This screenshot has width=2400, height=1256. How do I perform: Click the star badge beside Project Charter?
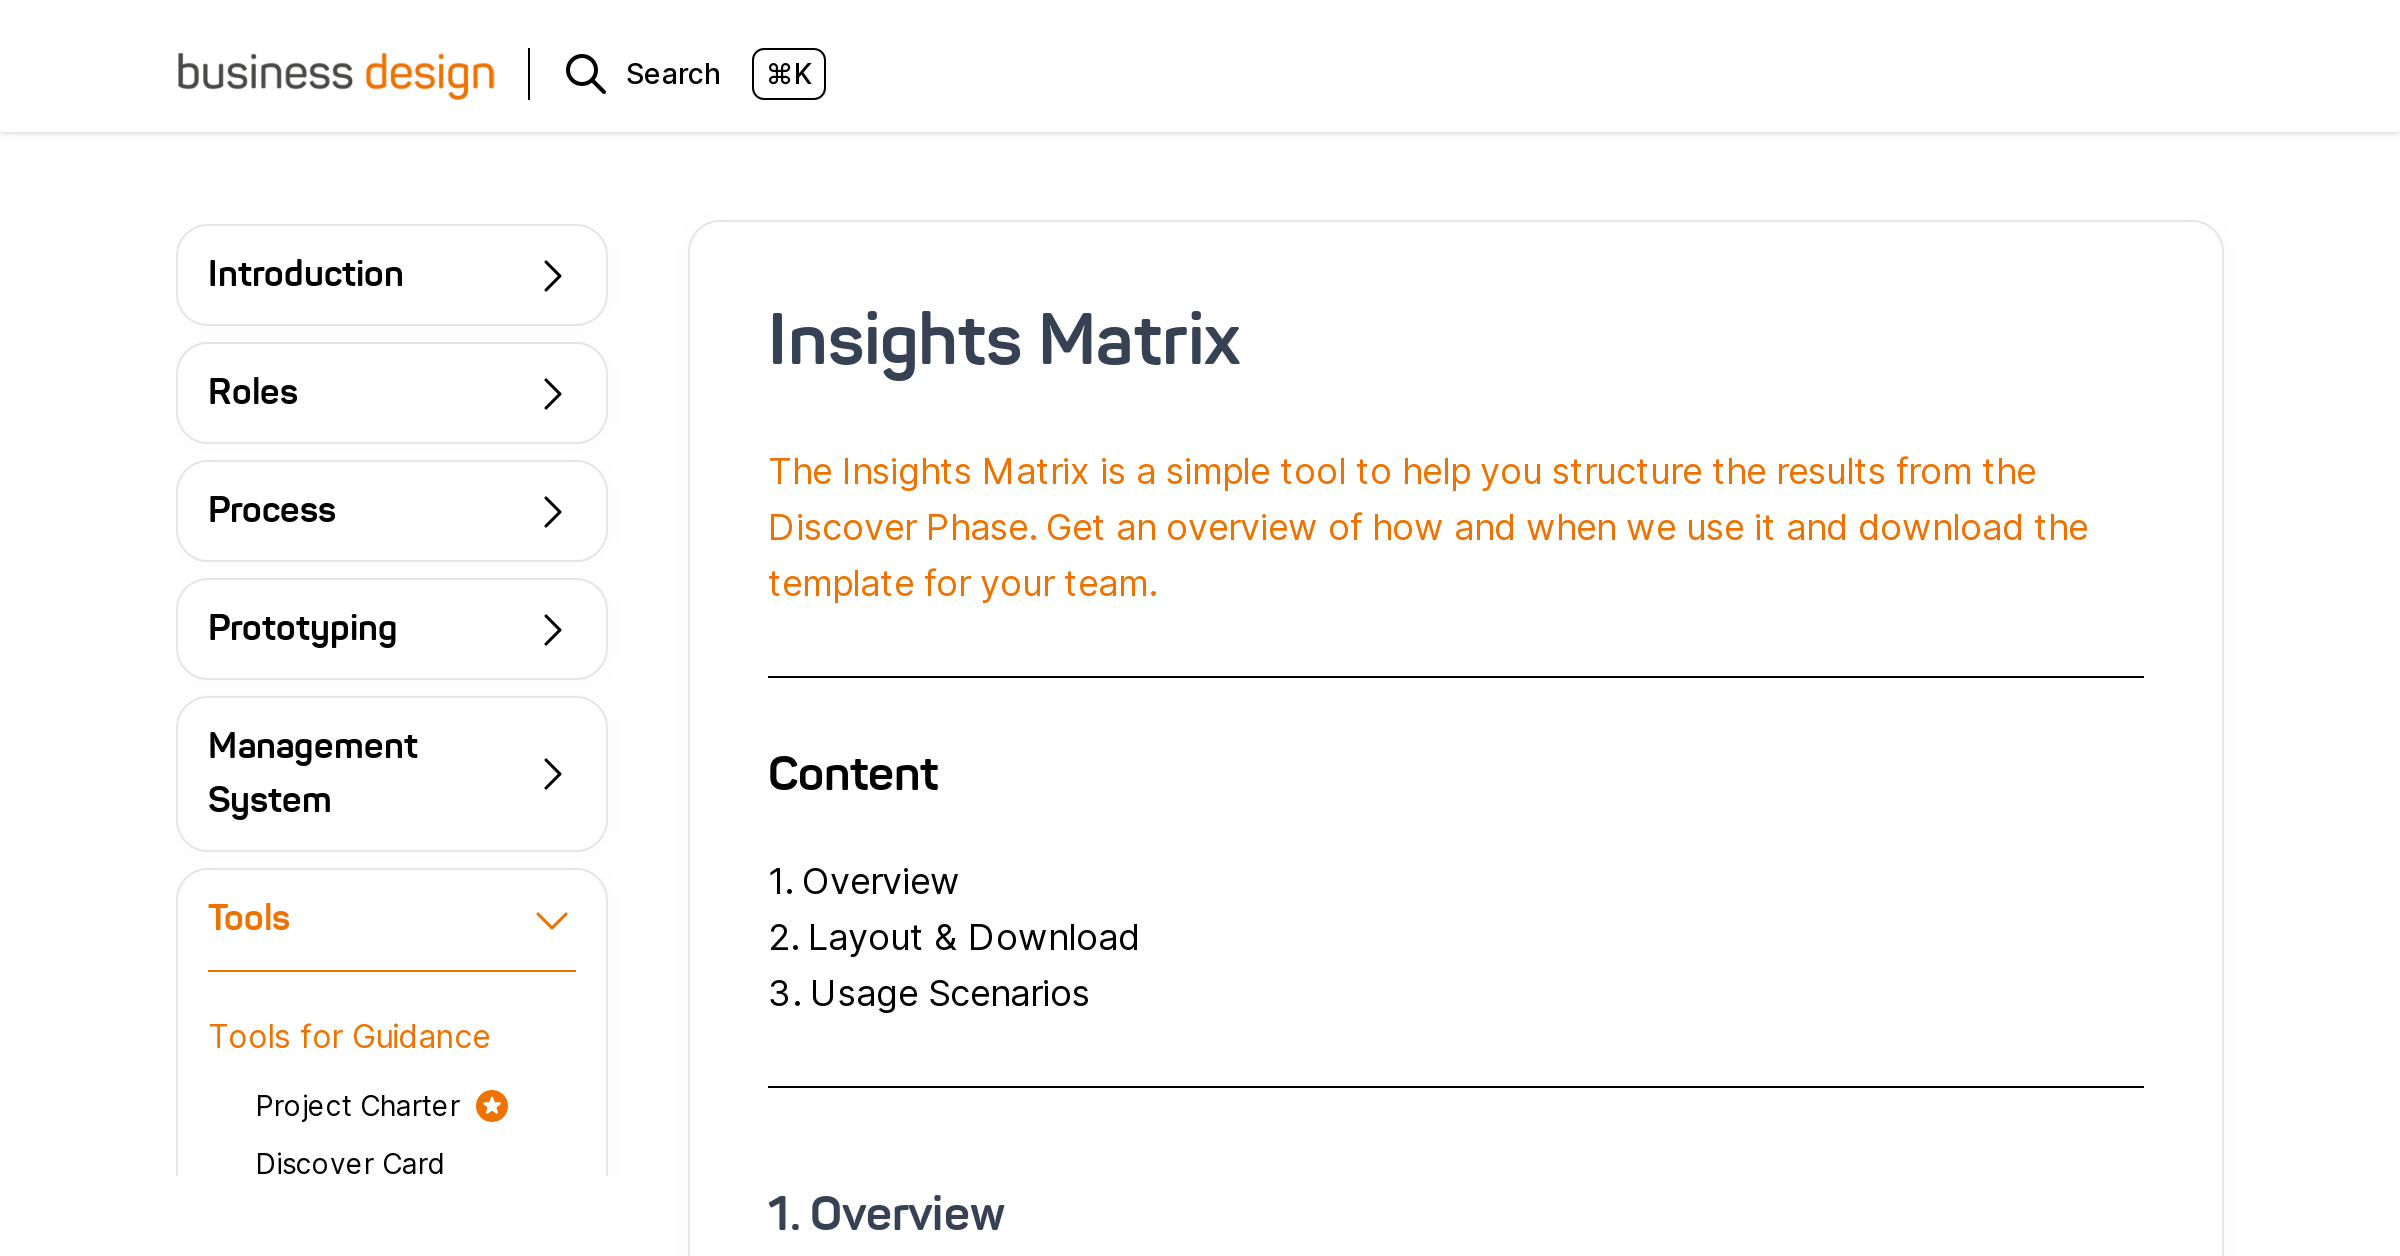pyautogui.click(x=491, y=1106)
